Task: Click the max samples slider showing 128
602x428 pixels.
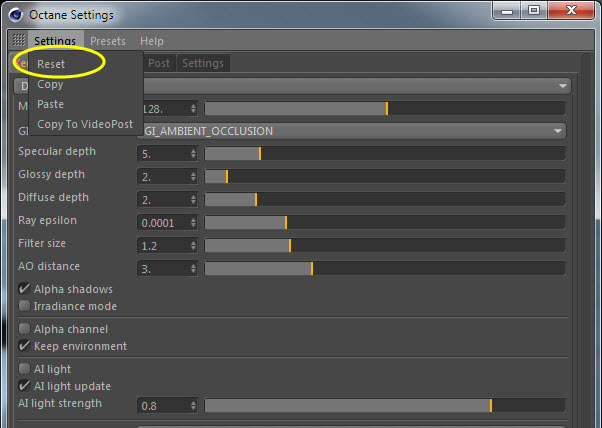Action: click(x=385, y=109)
